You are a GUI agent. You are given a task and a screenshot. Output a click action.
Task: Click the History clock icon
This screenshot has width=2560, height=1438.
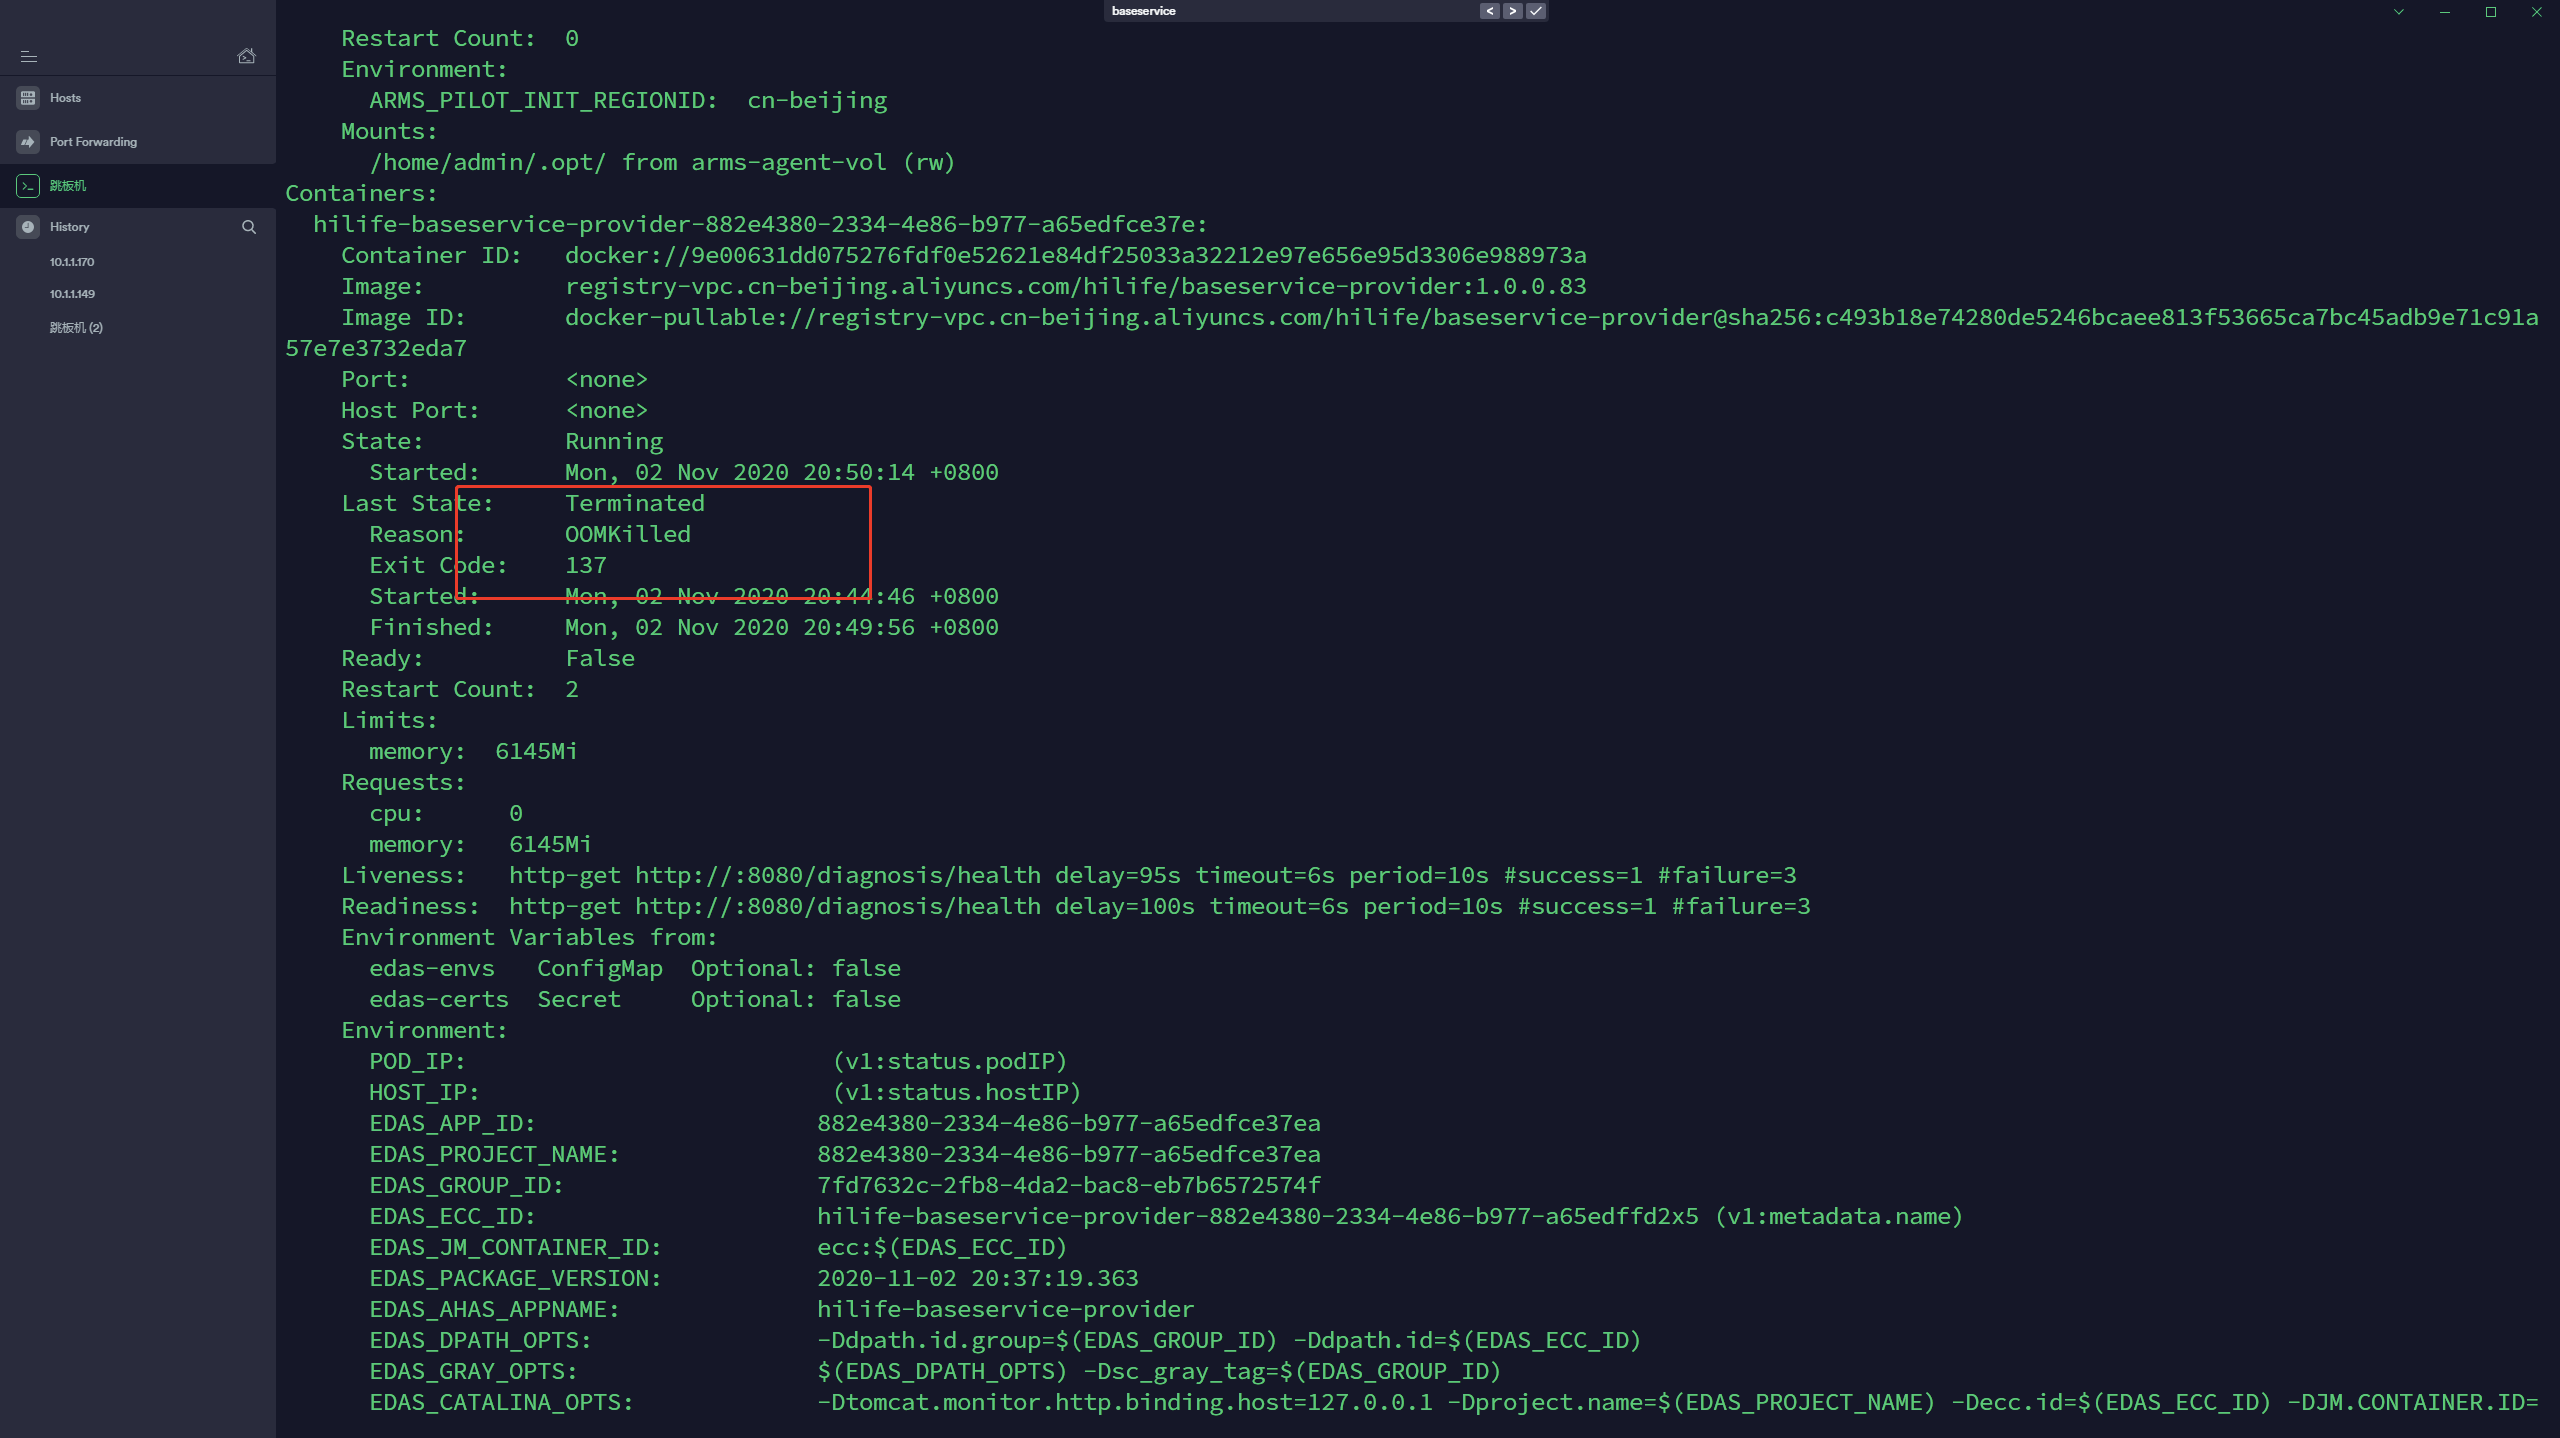pos(28,227)
